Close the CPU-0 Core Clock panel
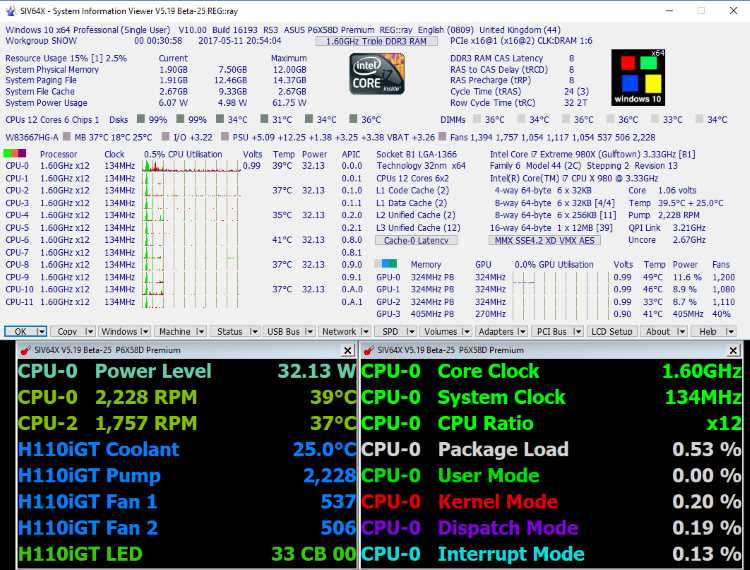This screenshot has width=750, height=570. [x=733, y=351]
